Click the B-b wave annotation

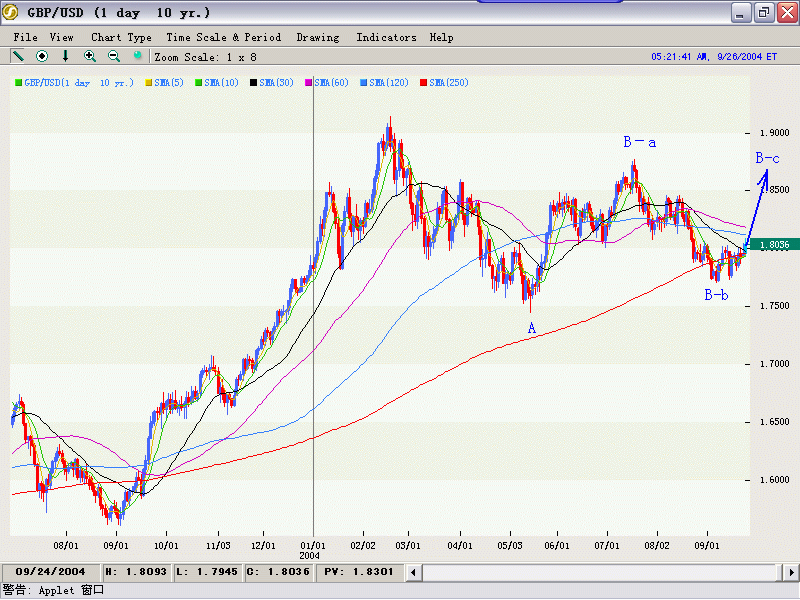coord(716,295)
